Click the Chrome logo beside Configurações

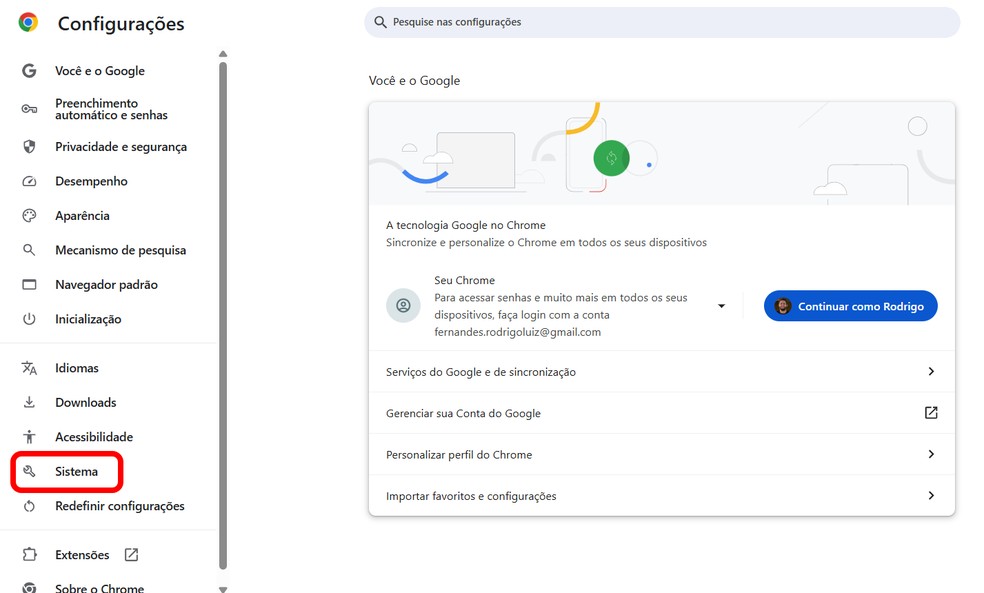(28, 23)
